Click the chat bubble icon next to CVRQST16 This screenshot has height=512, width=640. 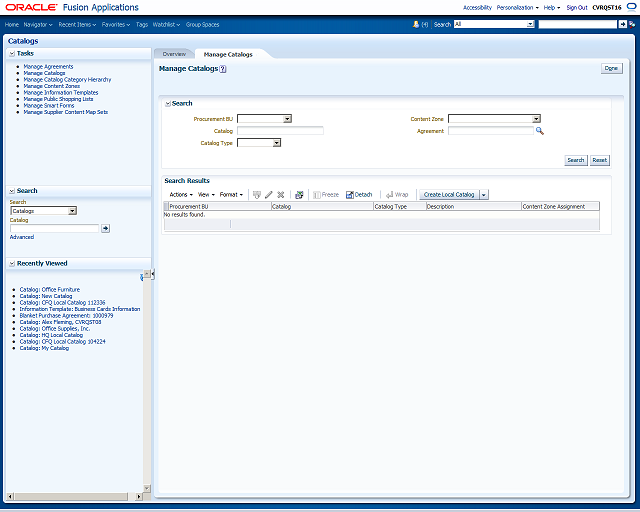tap(631, 7)
